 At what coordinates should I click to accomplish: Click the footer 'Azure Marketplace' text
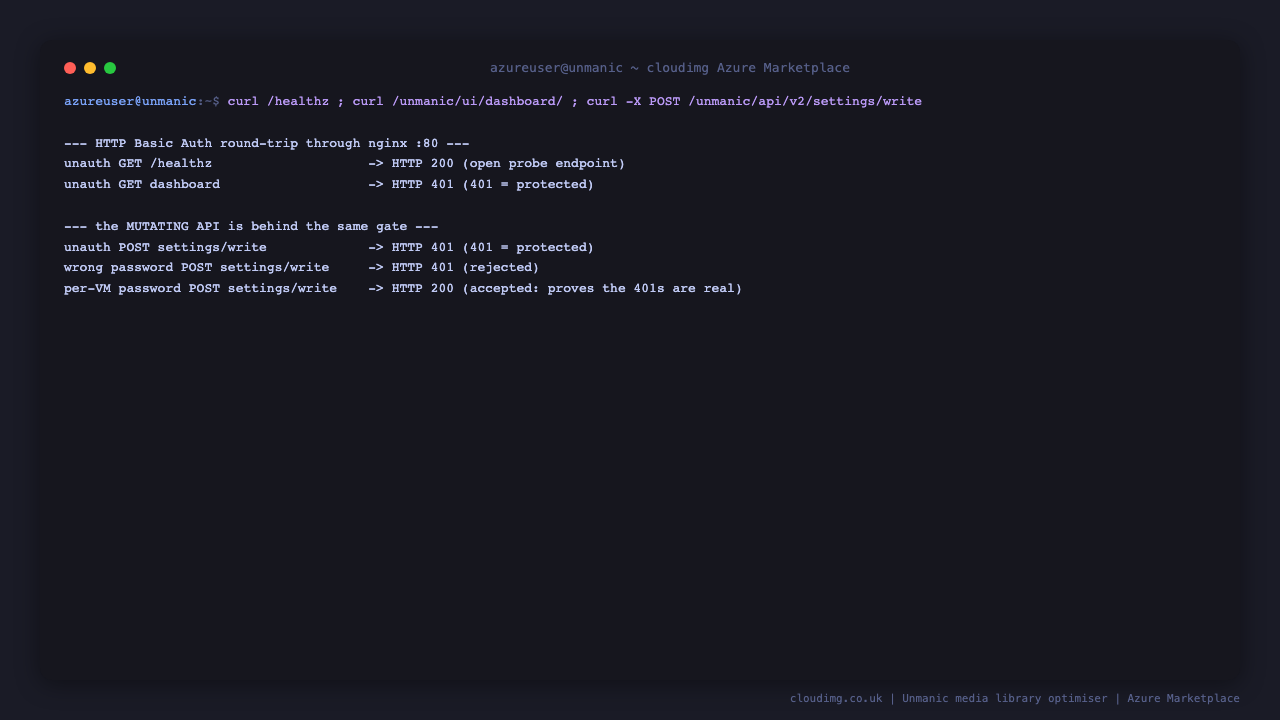[1183, 698]
